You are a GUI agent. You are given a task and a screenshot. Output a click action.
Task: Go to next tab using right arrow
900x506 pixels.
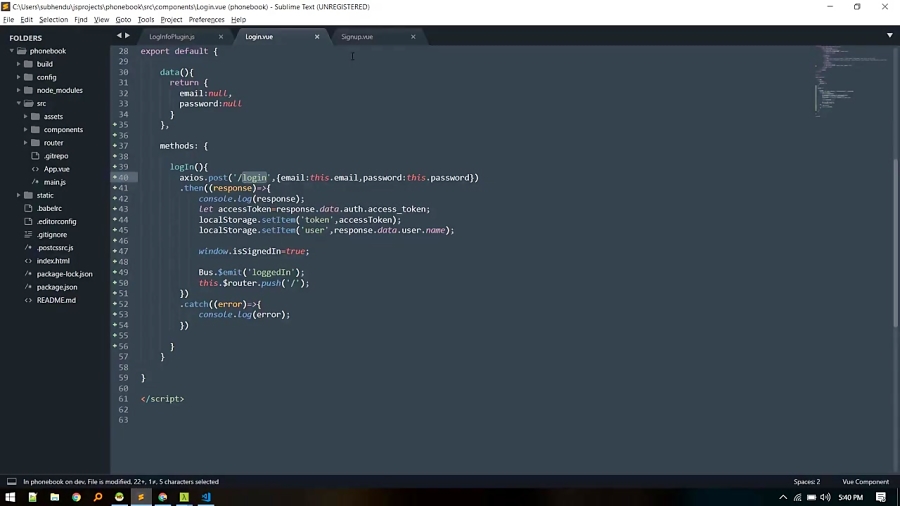pyautogui.click(x=127, y=36)
